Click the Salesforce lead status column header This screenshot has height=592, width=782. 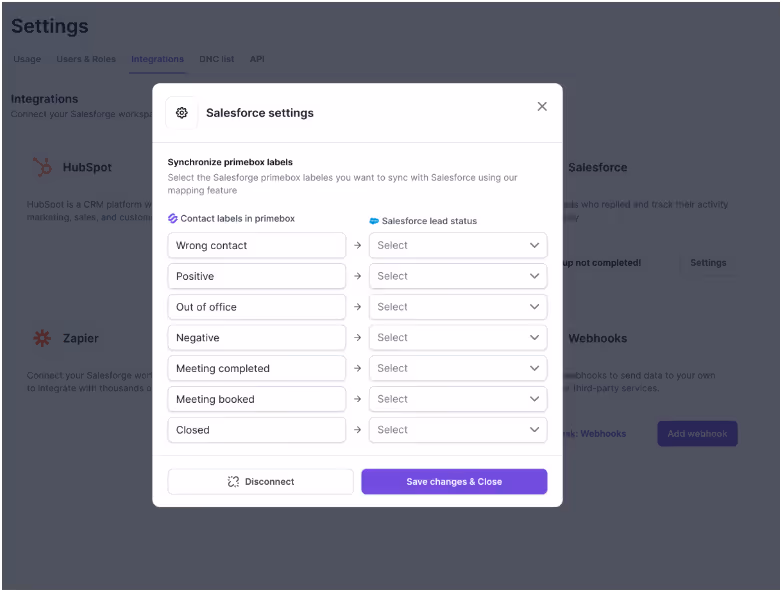coord(429,221)
